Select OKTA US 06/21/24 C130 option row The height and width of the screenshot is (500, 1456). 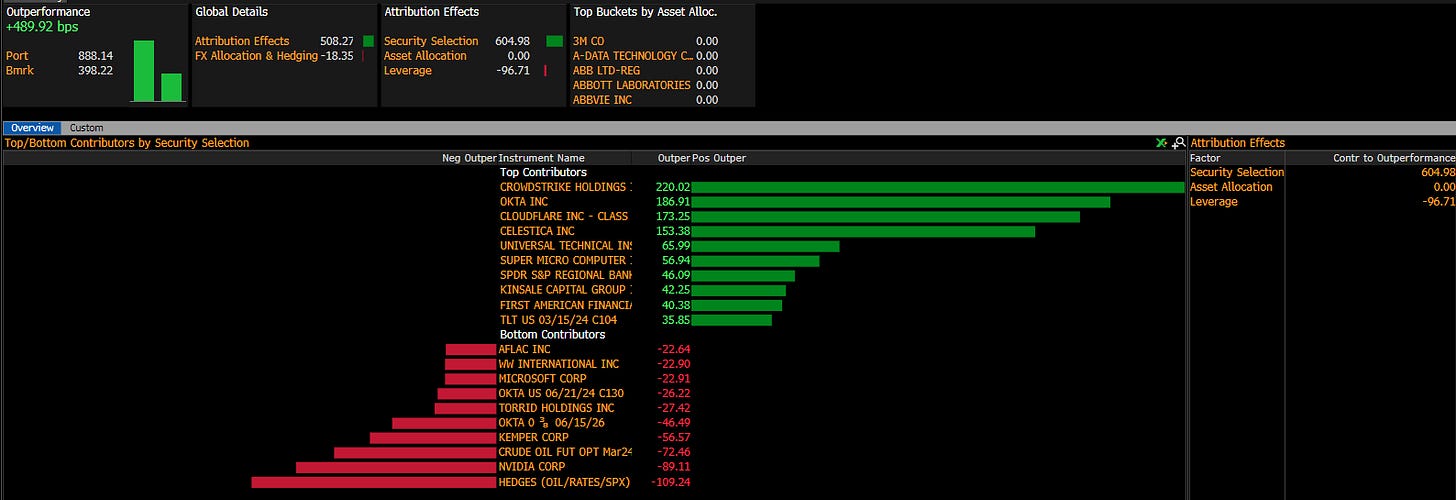click(560, 393)
